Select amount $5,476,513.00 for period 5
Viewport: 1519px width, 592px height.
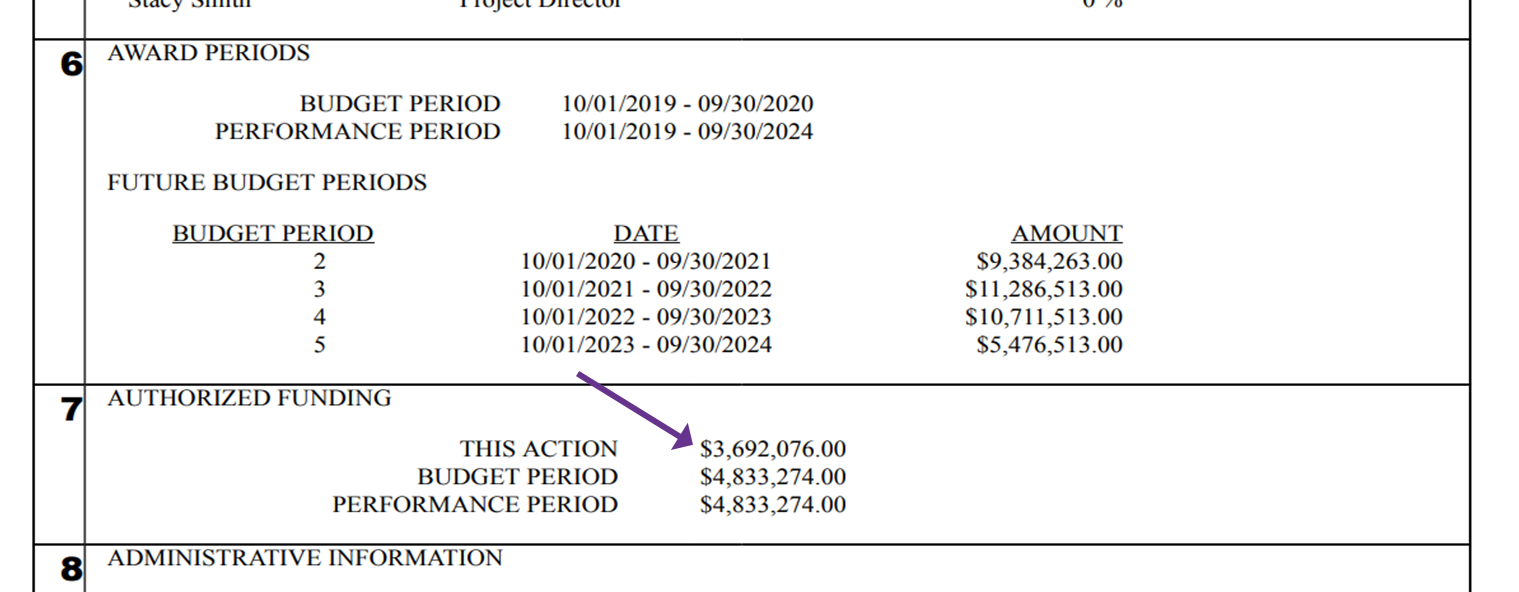[x=1049, y=346]
